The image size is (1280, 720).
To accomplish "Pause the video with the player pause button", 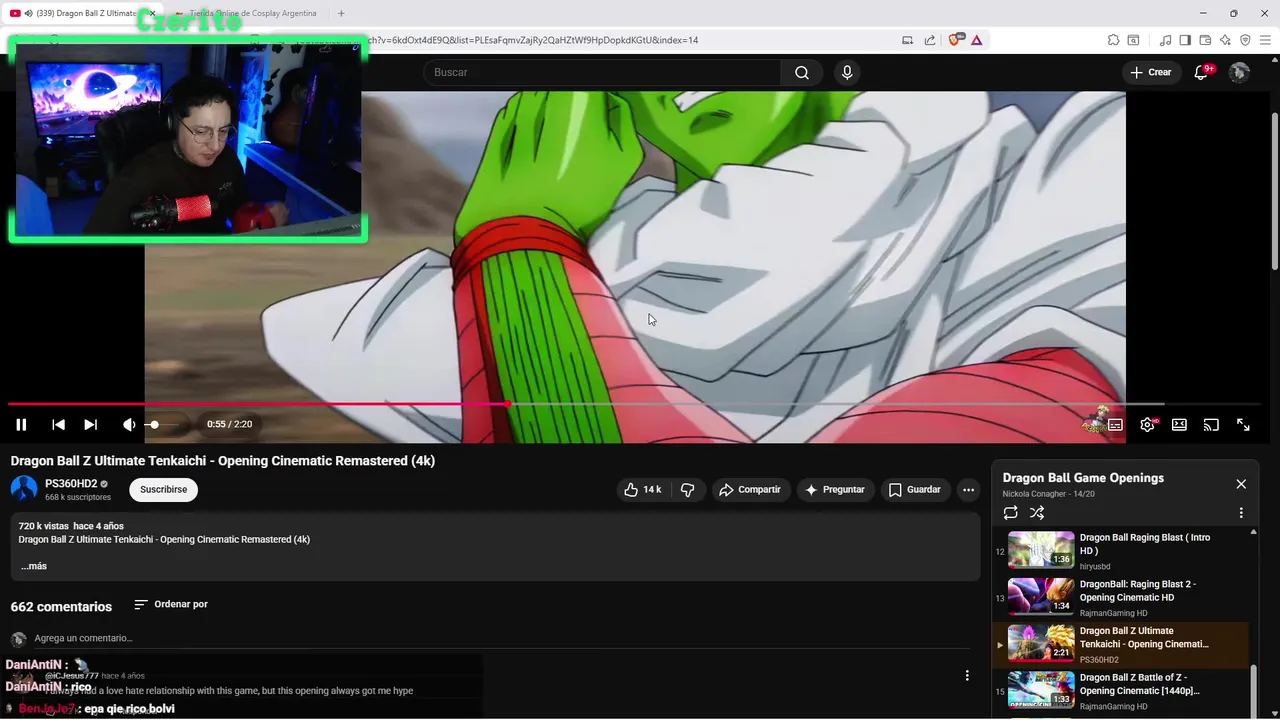I will coord(21,425).
